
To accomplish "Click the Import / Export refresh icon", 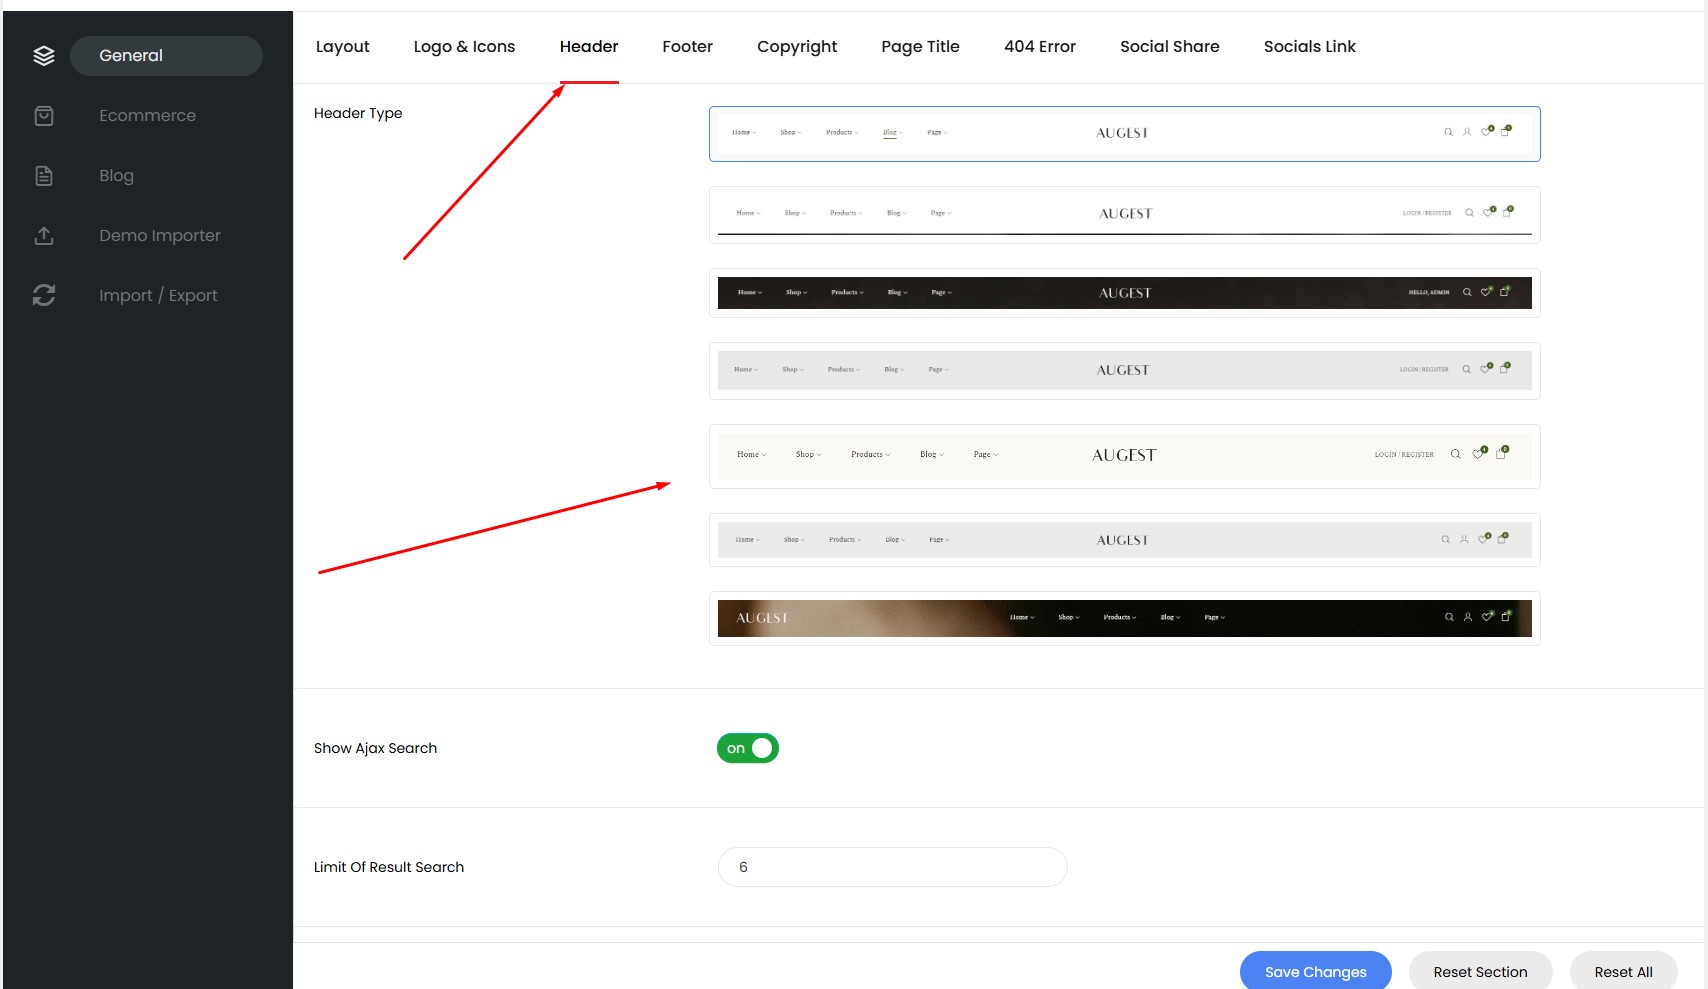I will (44, 296).
